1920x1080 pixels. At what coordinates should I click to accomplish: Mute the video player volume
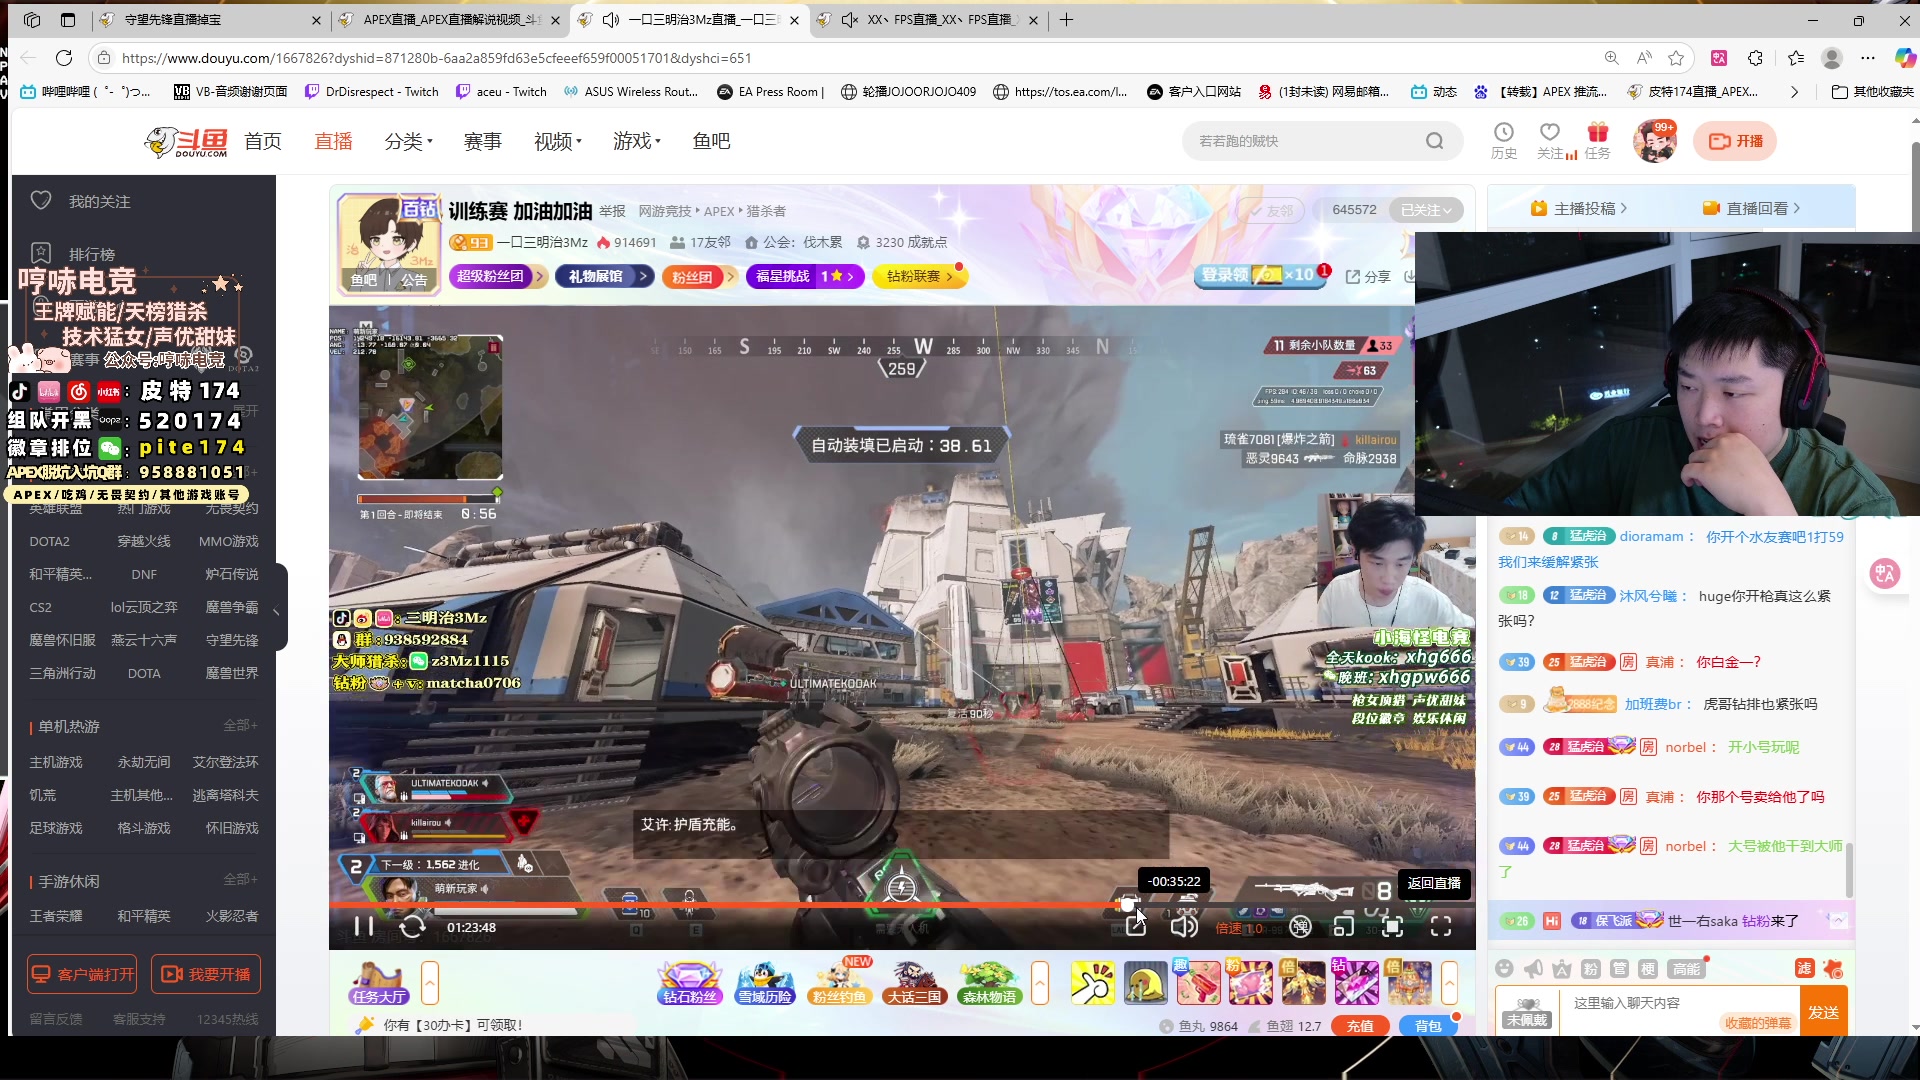click(1184, 927)
